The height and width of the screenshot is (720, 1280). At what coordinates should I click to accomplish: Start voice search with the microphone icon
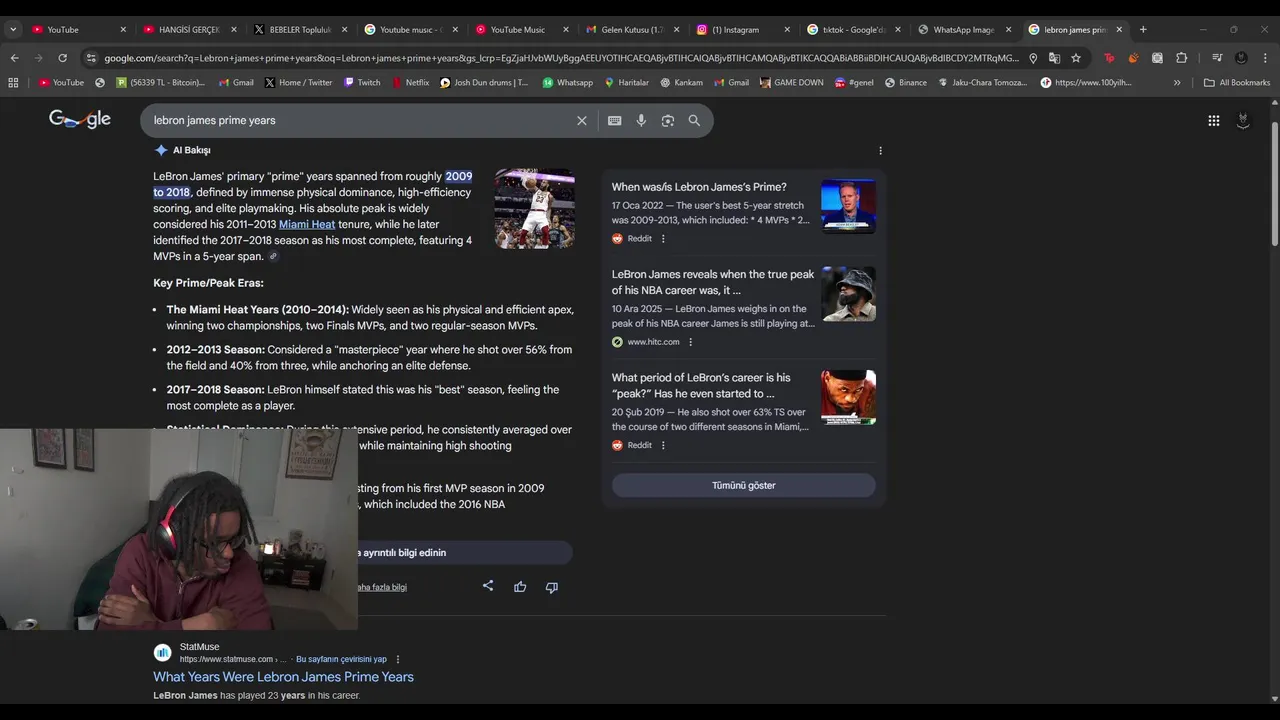coord(641,120)
